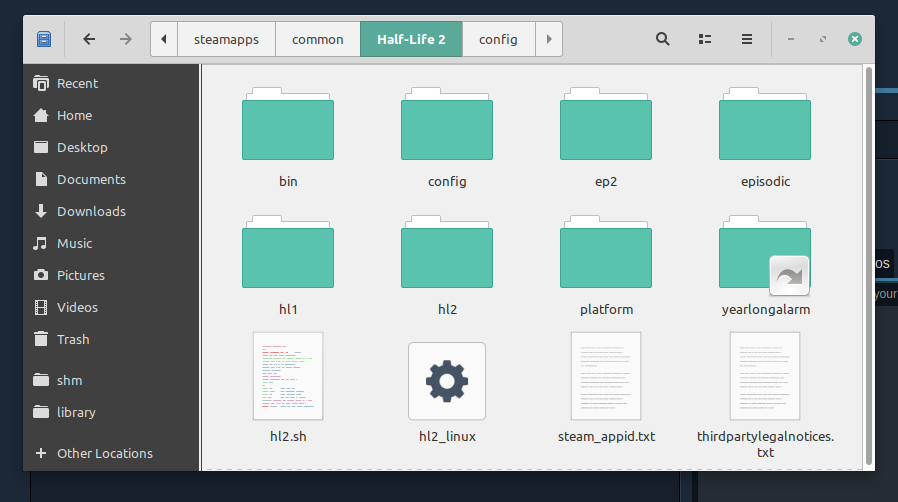This screenshot has width=898, height=502.
Task: Select the hl2 folder icon
Action: coord(447,252)
